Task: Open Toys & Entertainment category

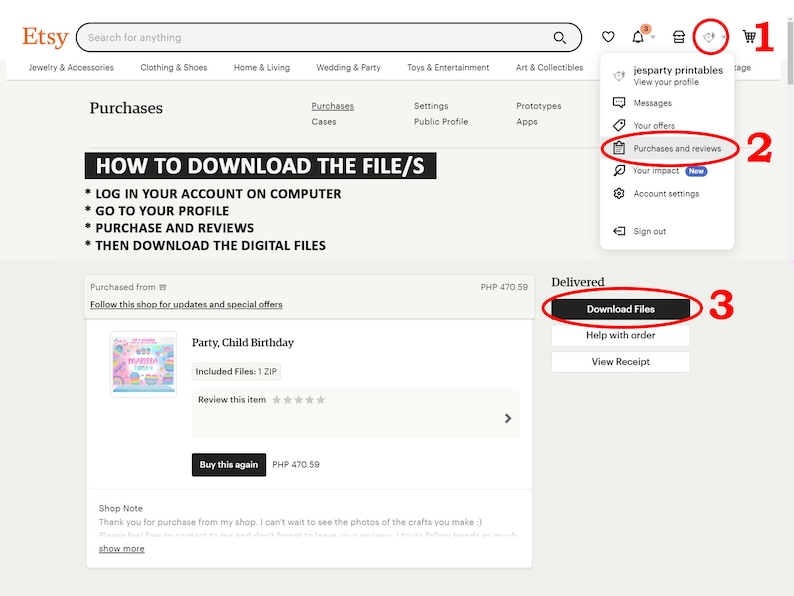Action: [448, 67]
